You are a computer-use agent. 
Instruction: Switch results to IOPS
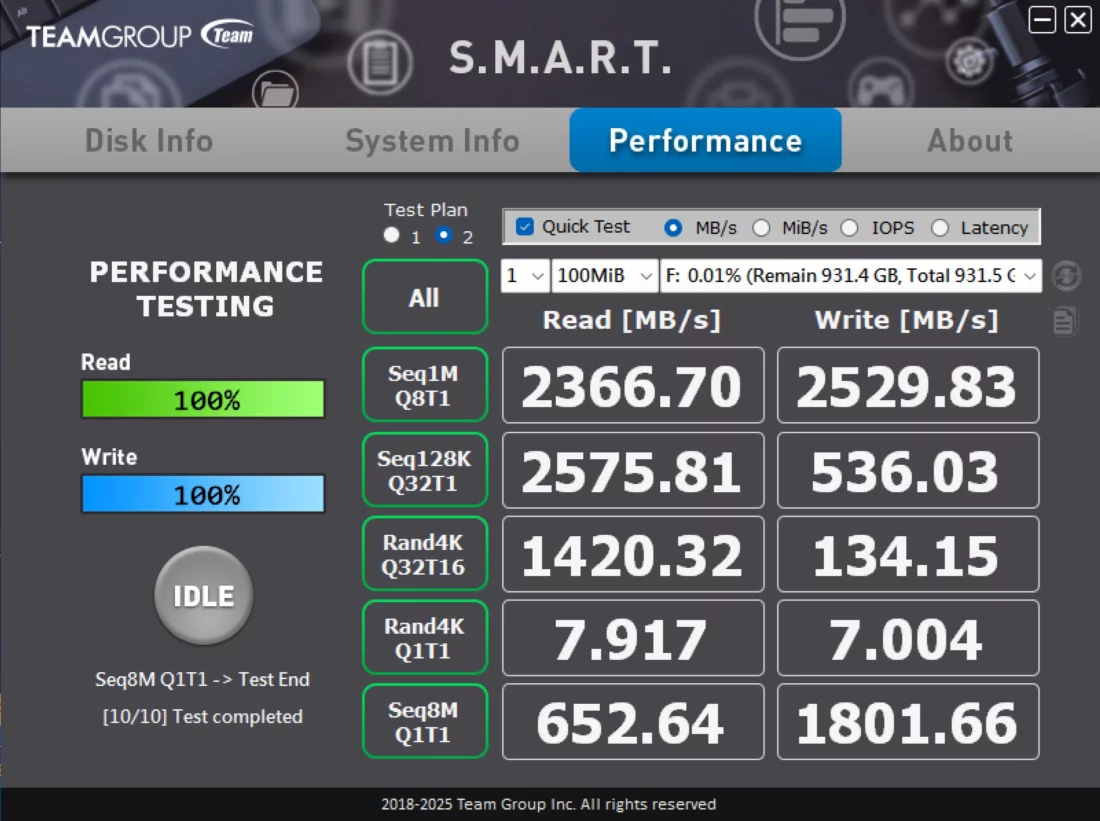pos(850,227)
